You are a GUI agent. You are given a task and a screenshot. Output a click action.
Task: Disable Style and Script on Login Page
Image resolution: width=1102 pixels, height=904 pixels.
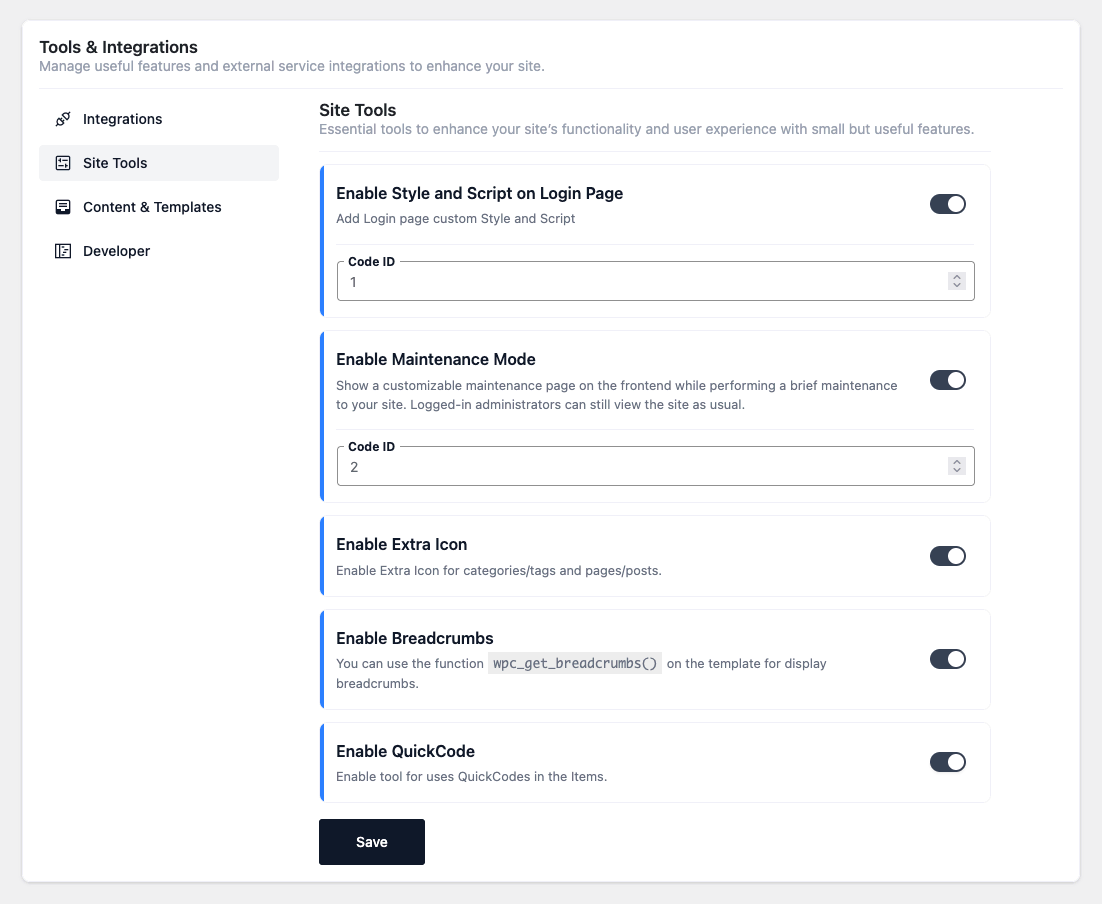click(947, 204)
